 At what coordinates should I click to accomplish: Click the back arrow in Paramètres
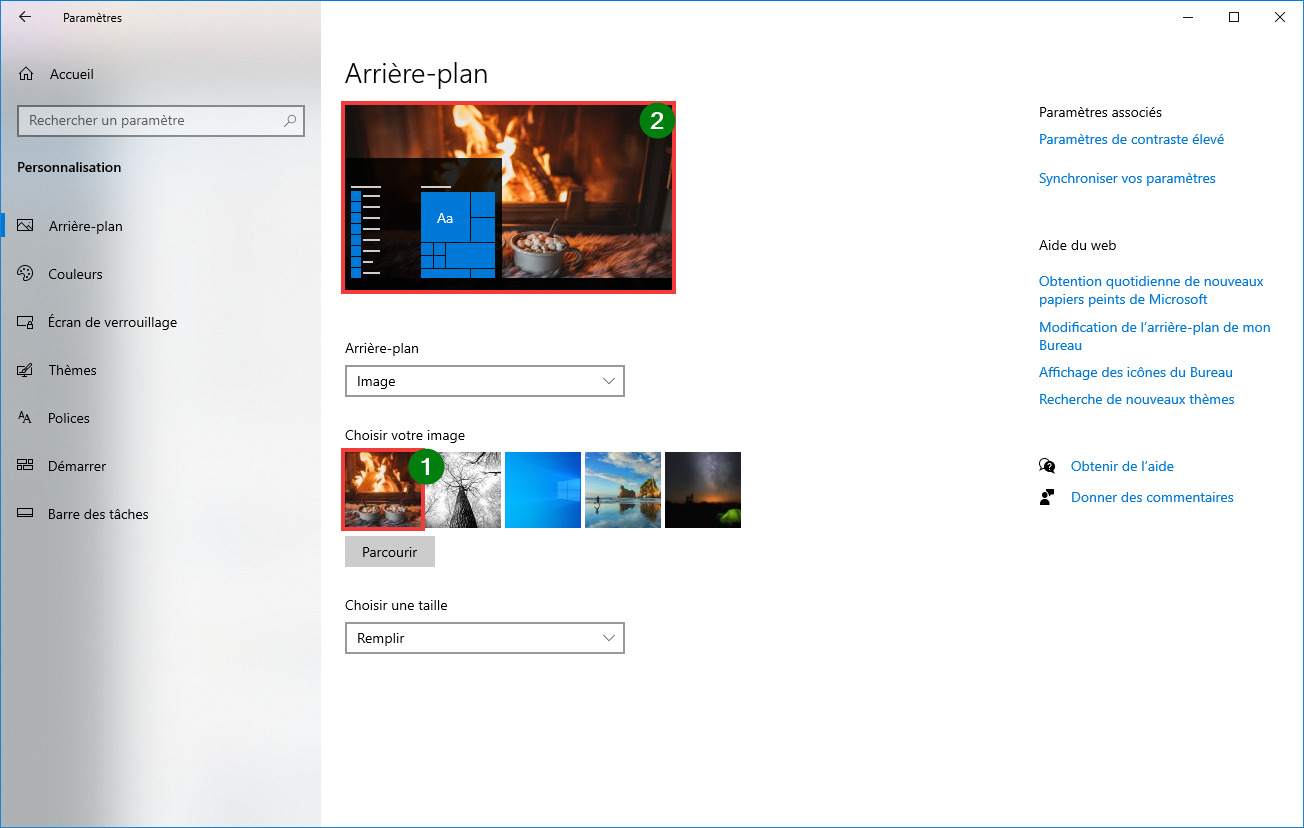click(25, 17)
